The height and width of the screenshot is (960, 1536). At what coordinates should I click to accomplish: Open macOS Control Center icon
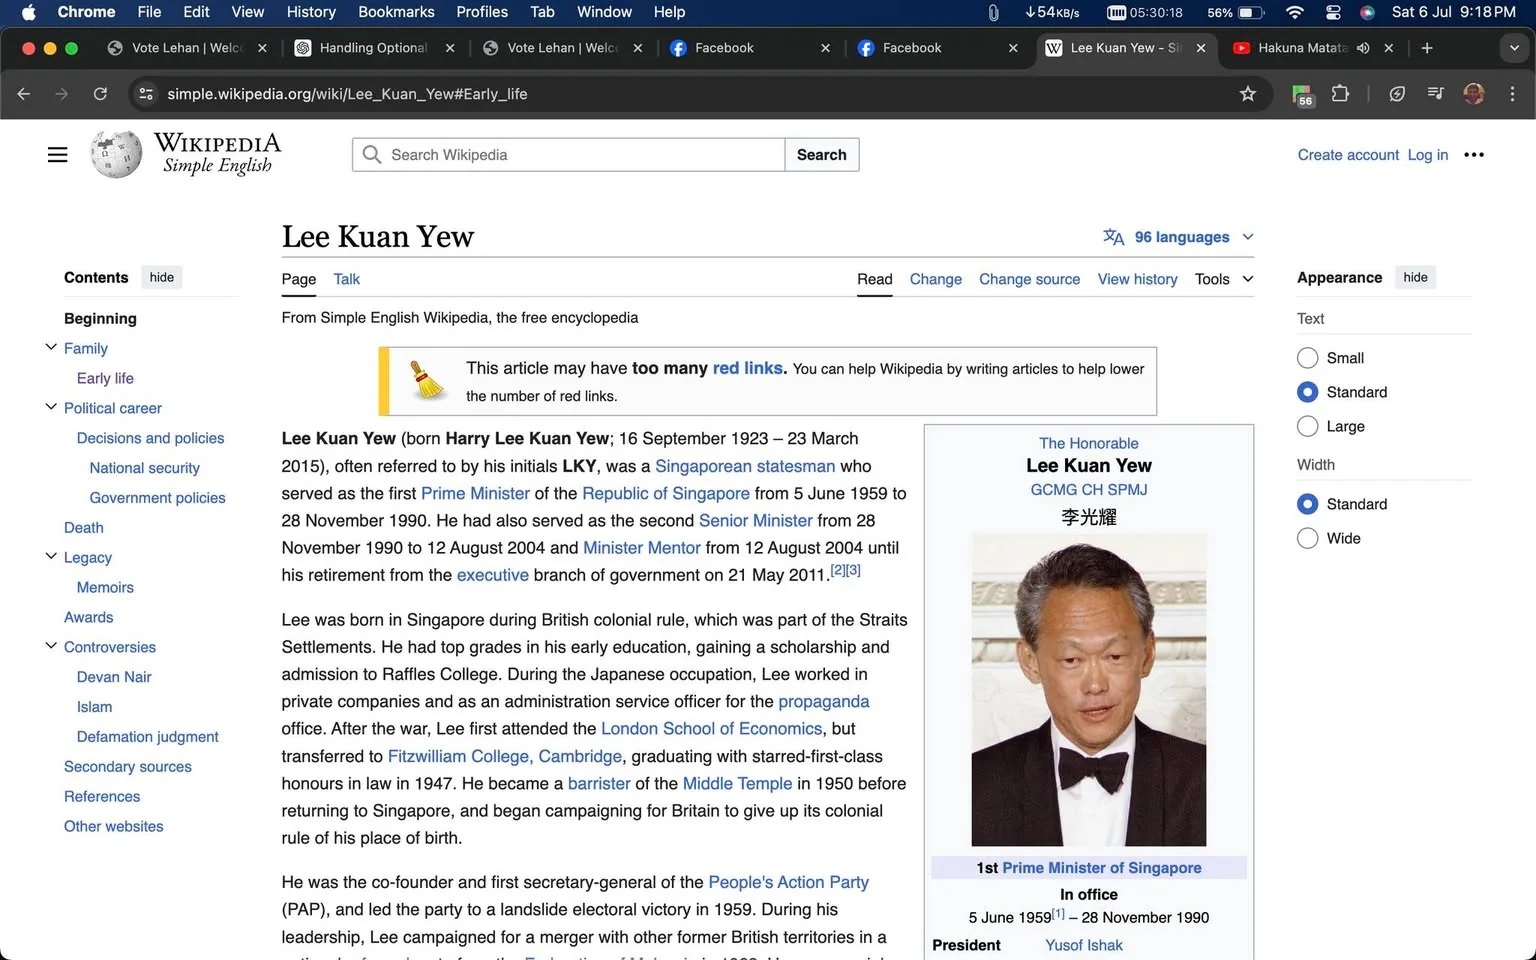(1333, 12)
